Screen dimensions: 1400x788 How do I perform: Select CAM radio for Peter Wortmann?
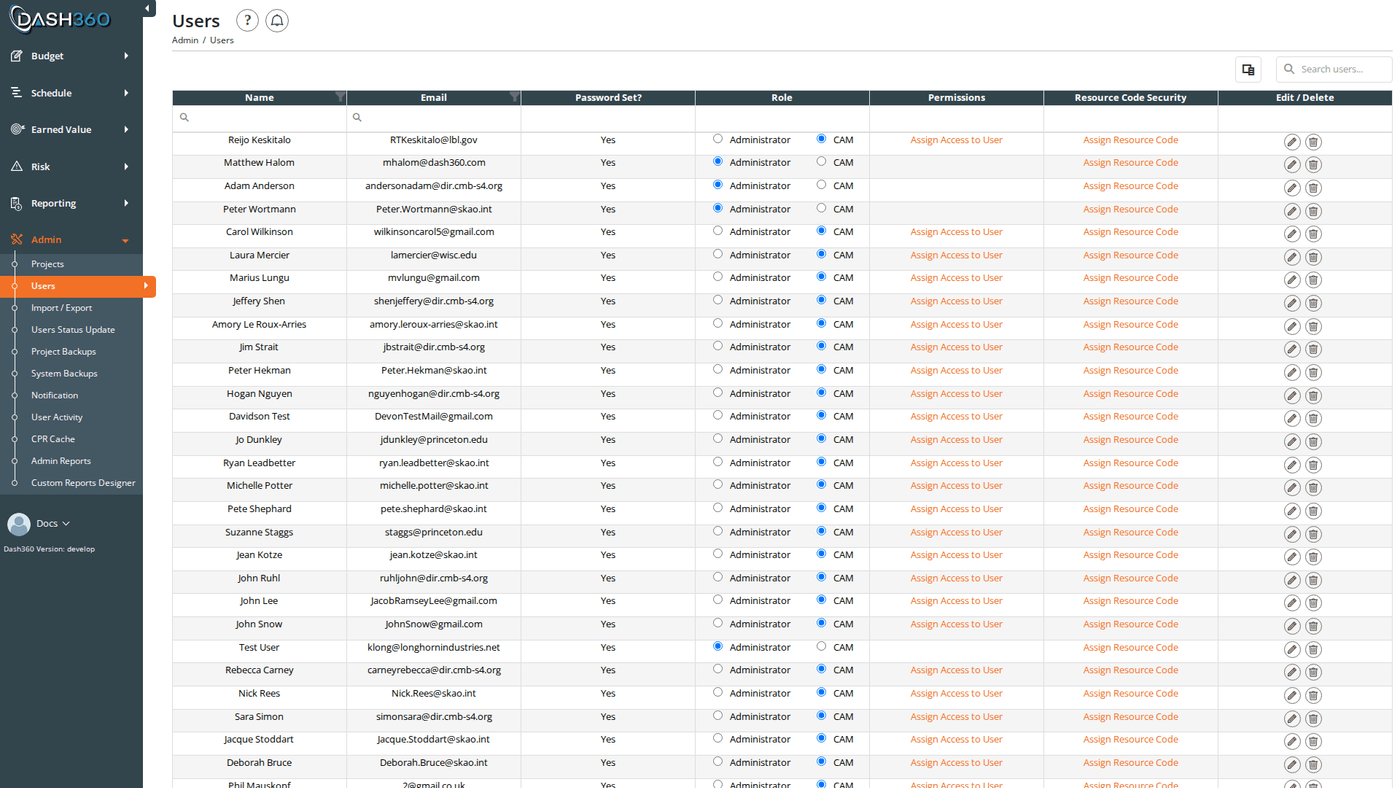pos(821,208)
